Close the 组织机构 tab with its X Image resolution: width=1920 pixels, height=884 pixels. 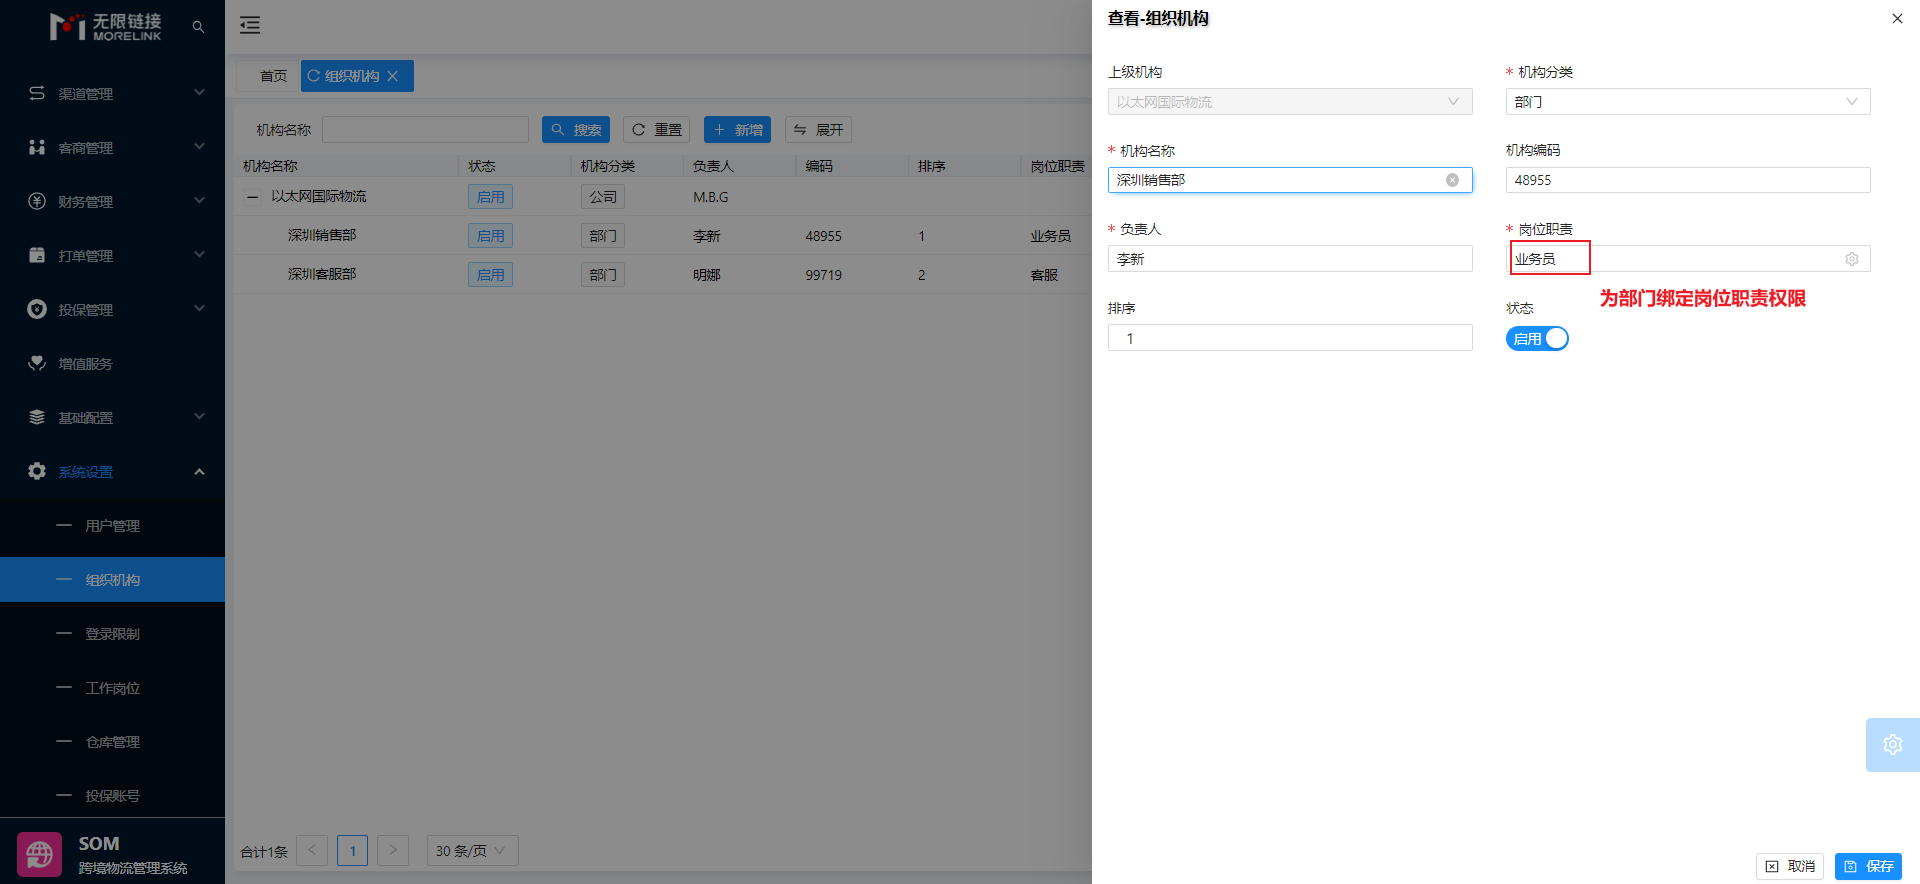point(393,76)
